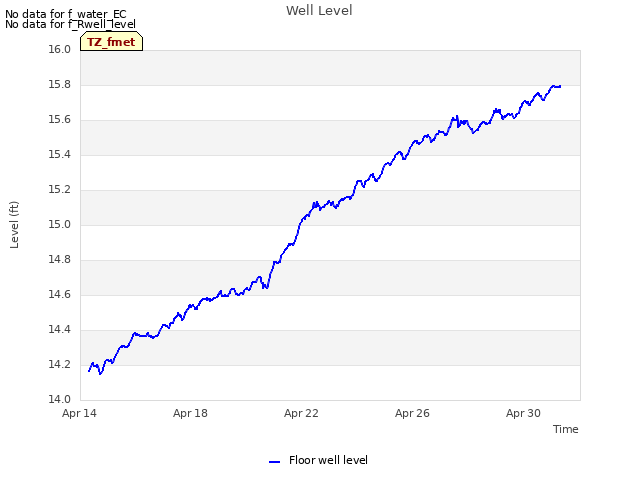Click the Apr 26 x-axis label
This screenshot has width=640, height=480.
(412, 413)
